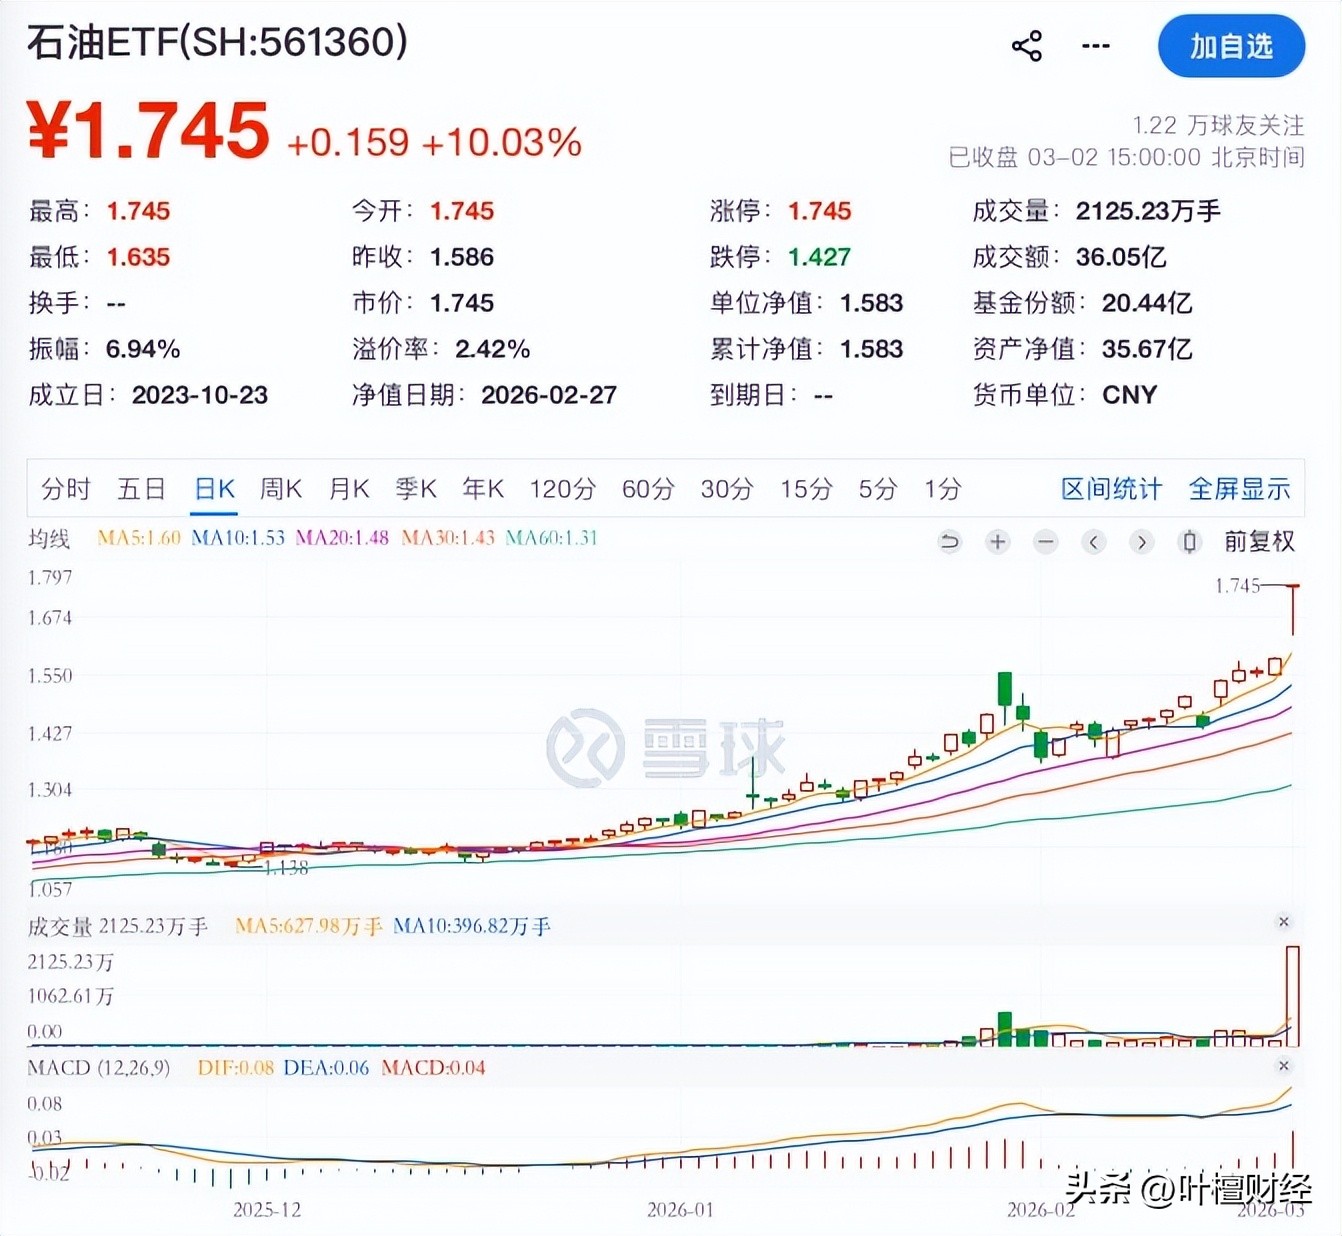Image resolution: width=1342 pixels, height=1236 pixels.
Task: Open the more options ellipsis menu
Action: pyautogui.click(x=1095, y=46)
